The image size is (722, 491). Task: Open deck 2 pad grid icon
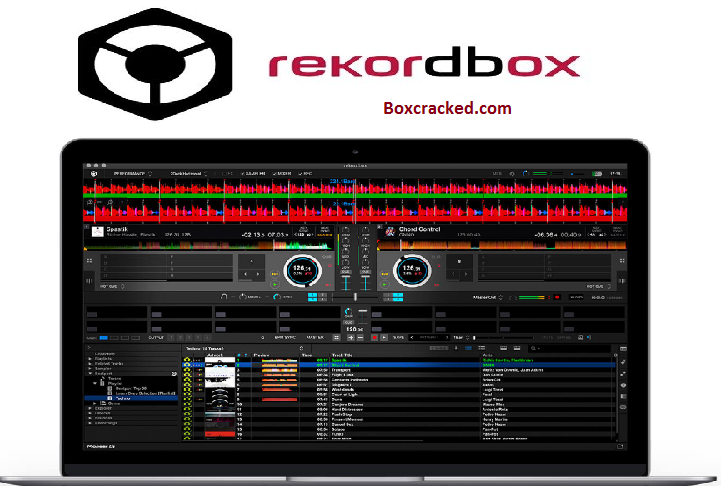(622, 261)
